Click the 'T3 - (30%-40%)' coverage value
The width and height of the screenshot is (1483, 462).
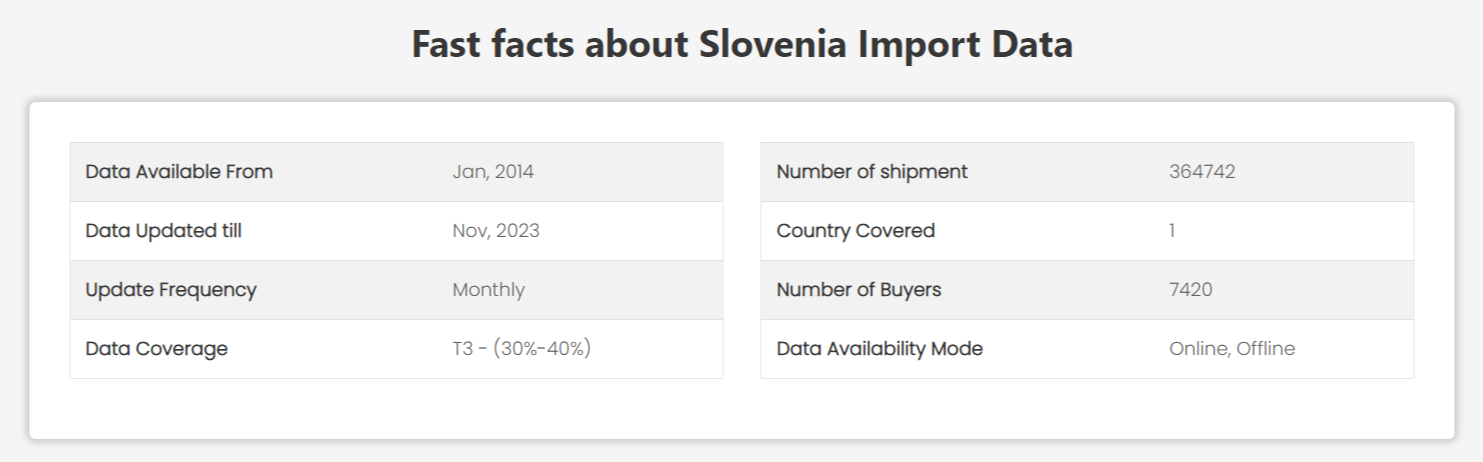522,349
